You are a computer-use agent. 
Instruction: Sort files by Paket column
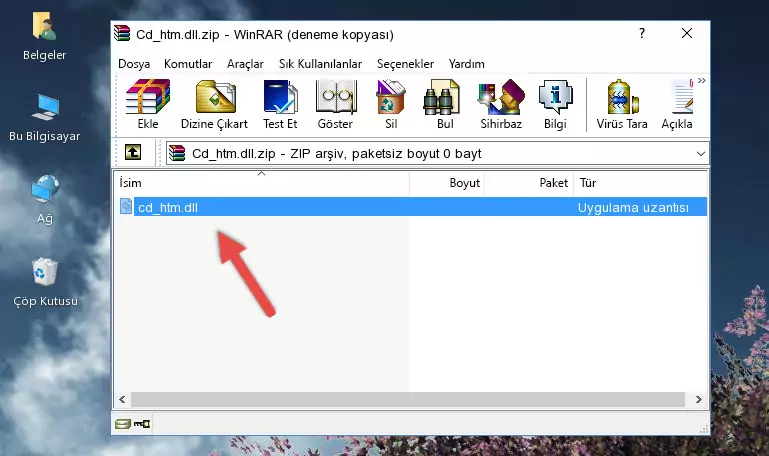[529, 183]
